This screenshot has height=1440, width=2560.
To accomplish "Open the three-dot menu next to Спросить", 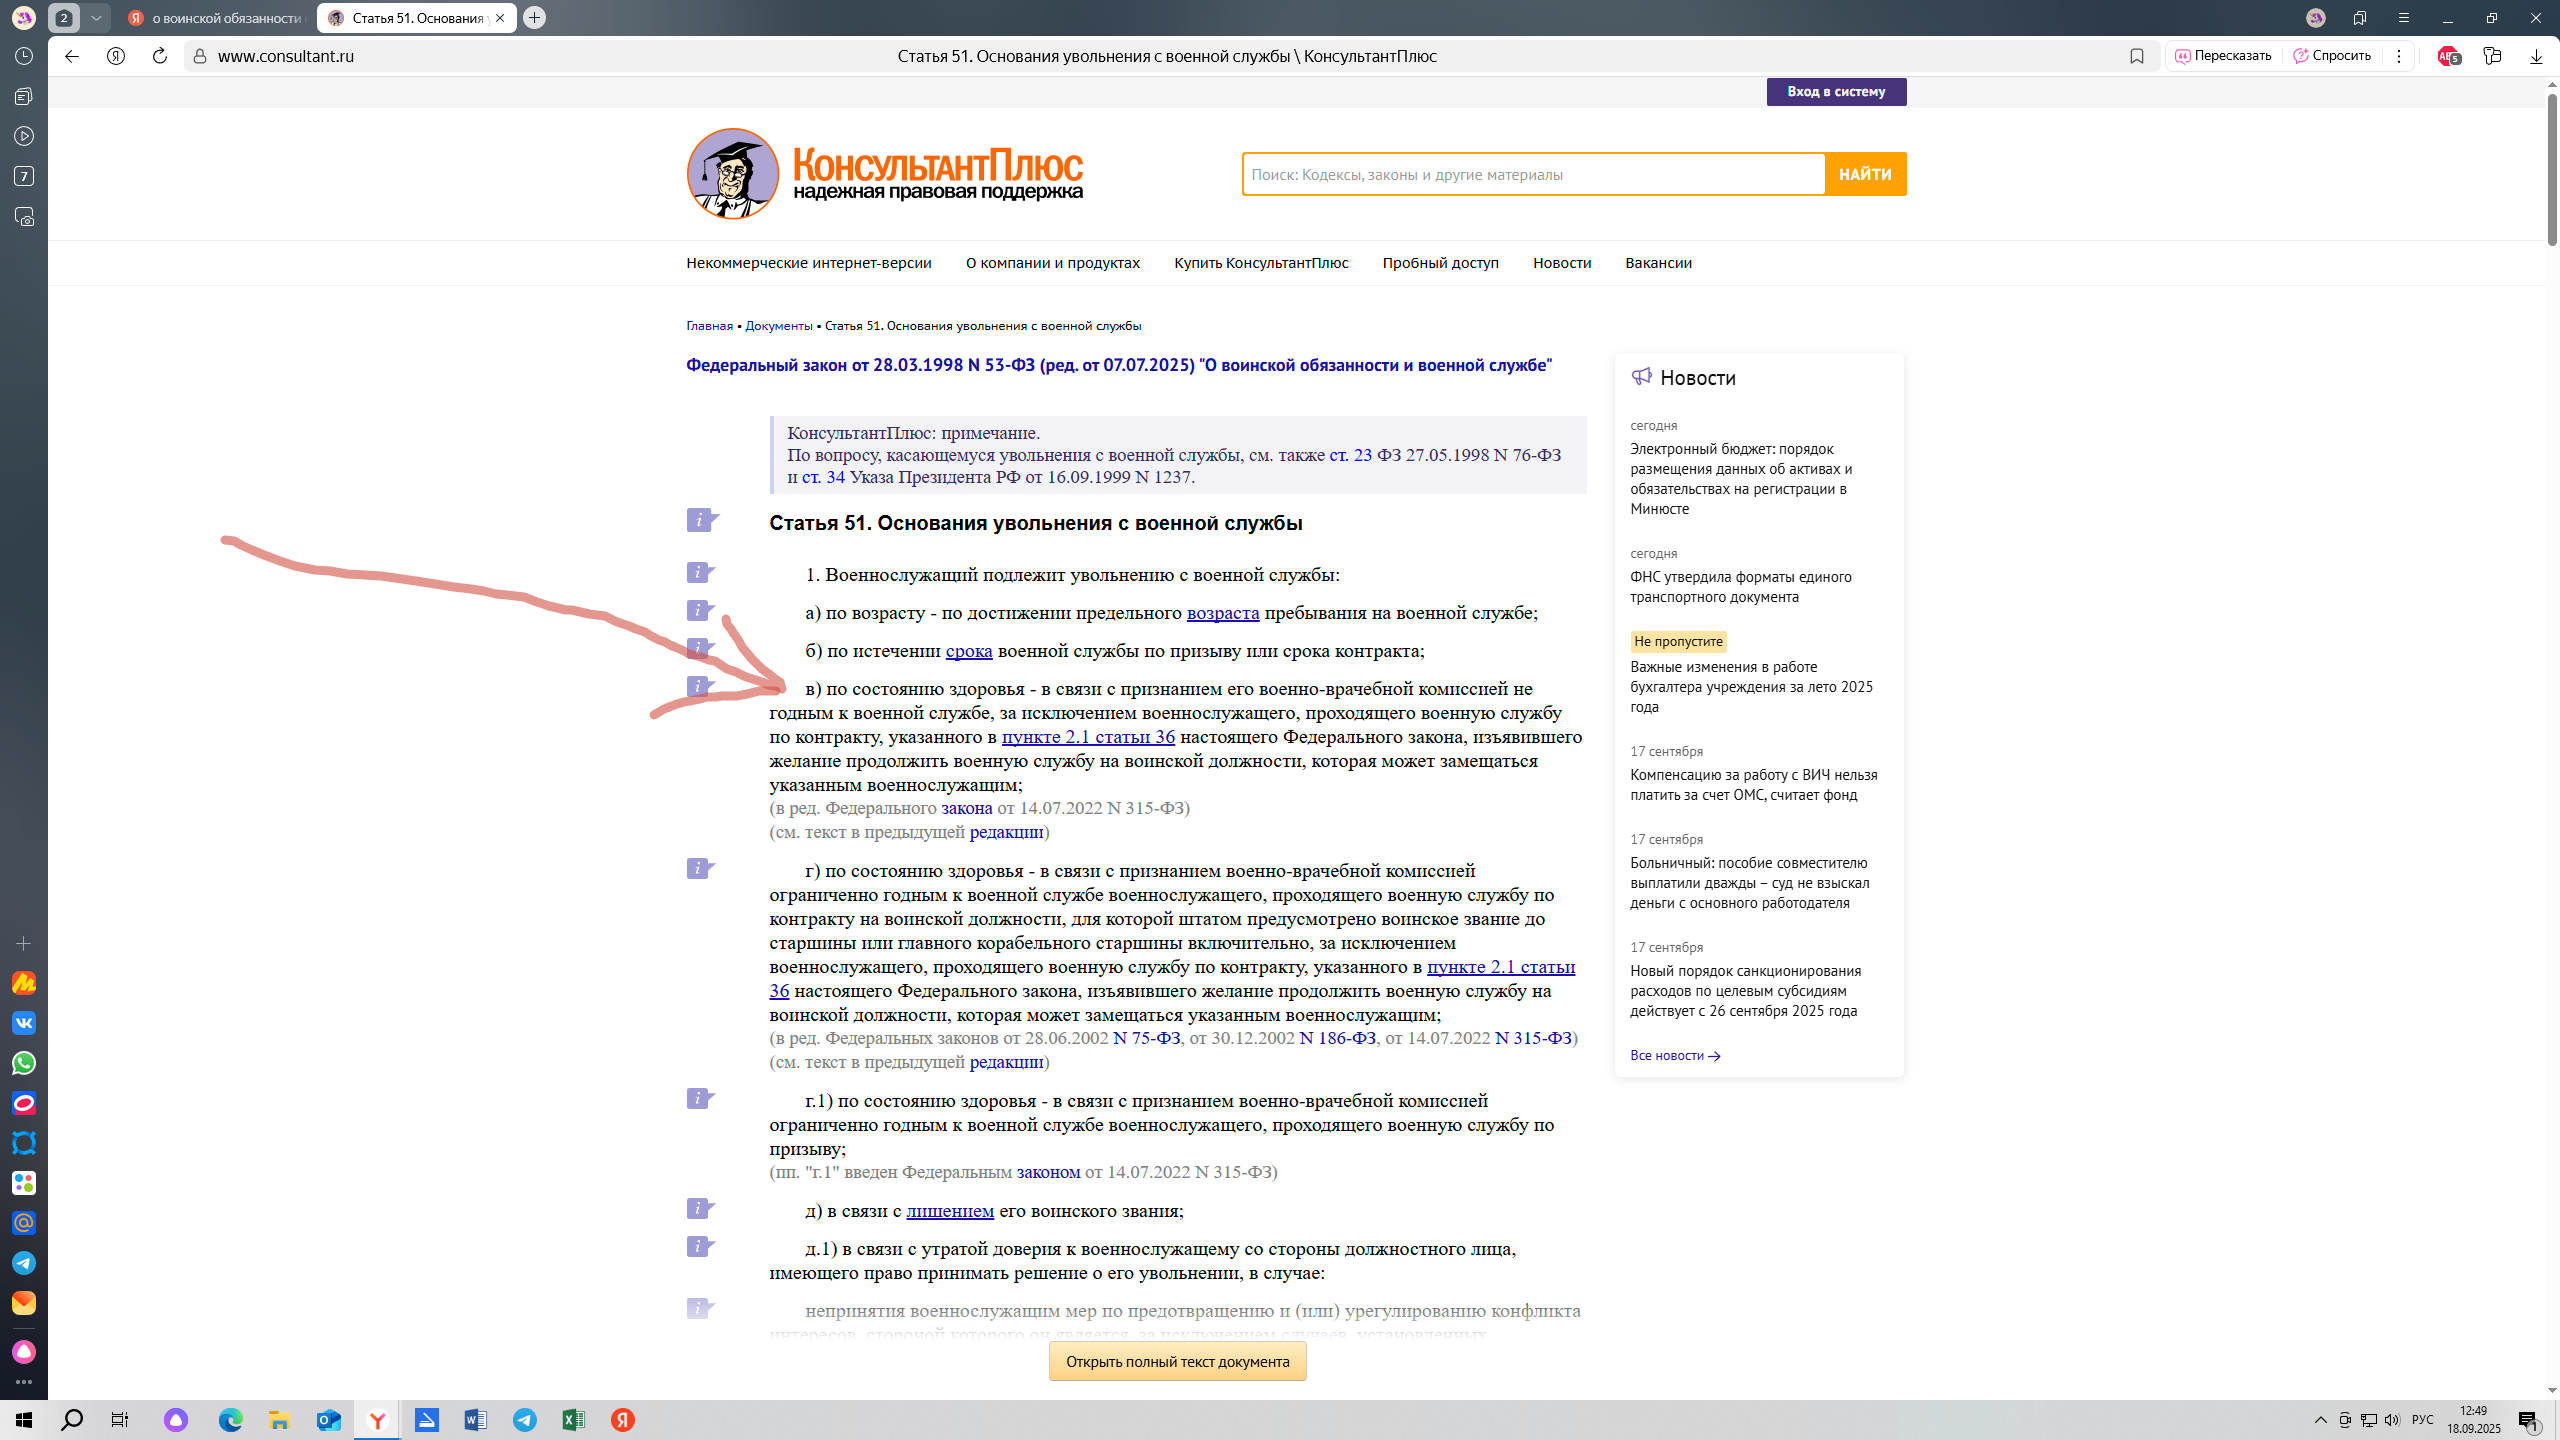I will [2399, 56].
